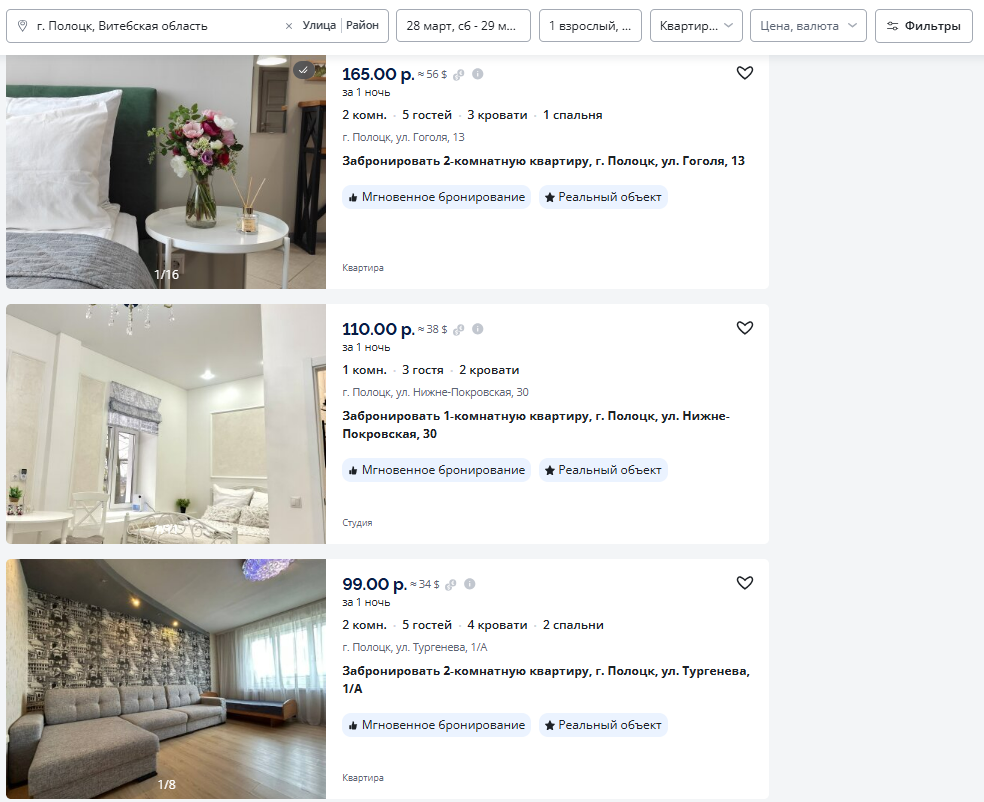The height and width of the screenshot is (802, 984).
Task: Click link icon beside 165.00 p. price
Action: 459,74
